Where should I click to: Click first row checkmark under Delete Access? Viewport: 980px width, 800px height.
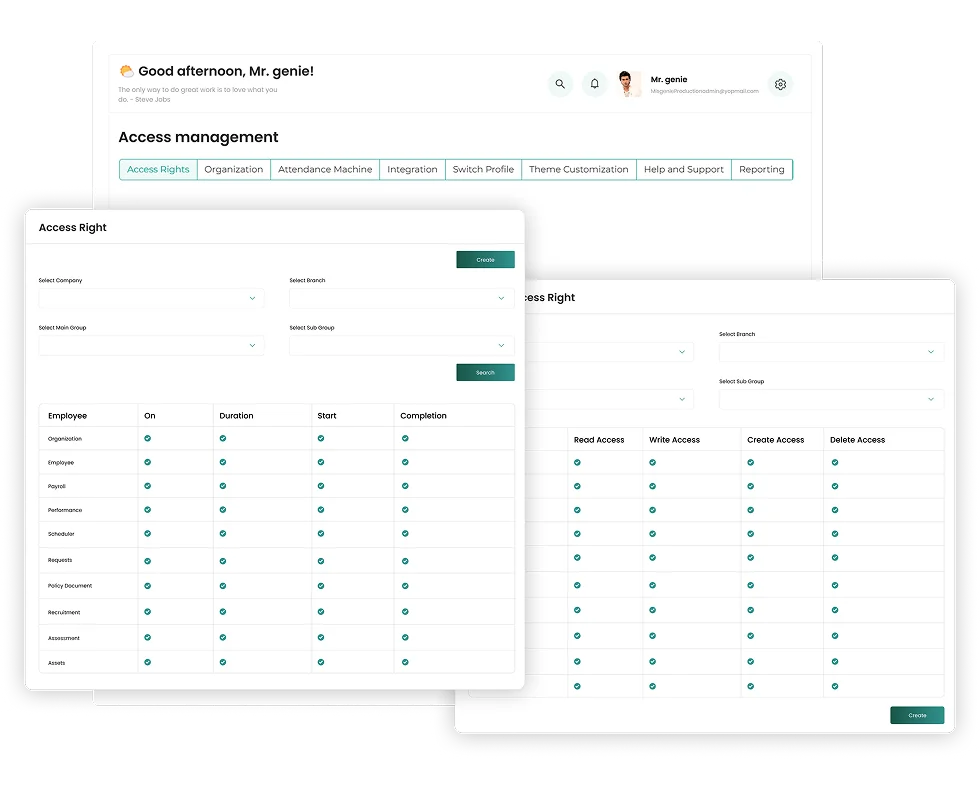point(833,462)
